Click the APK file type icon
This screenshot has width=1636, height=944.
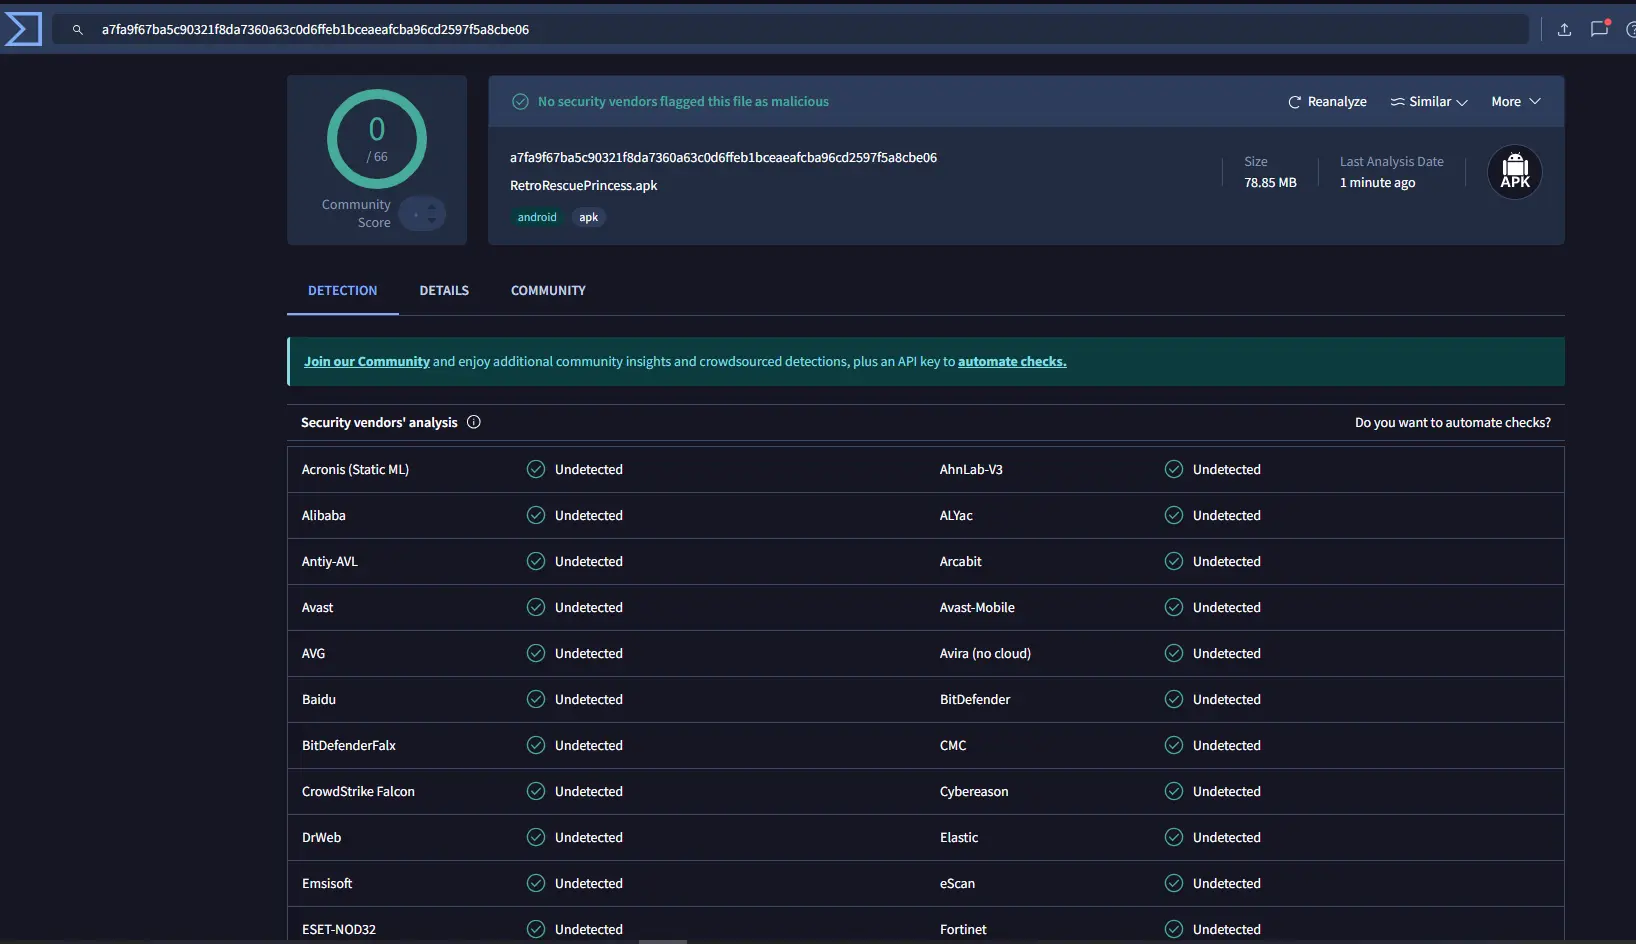[x=1515, y=172]
